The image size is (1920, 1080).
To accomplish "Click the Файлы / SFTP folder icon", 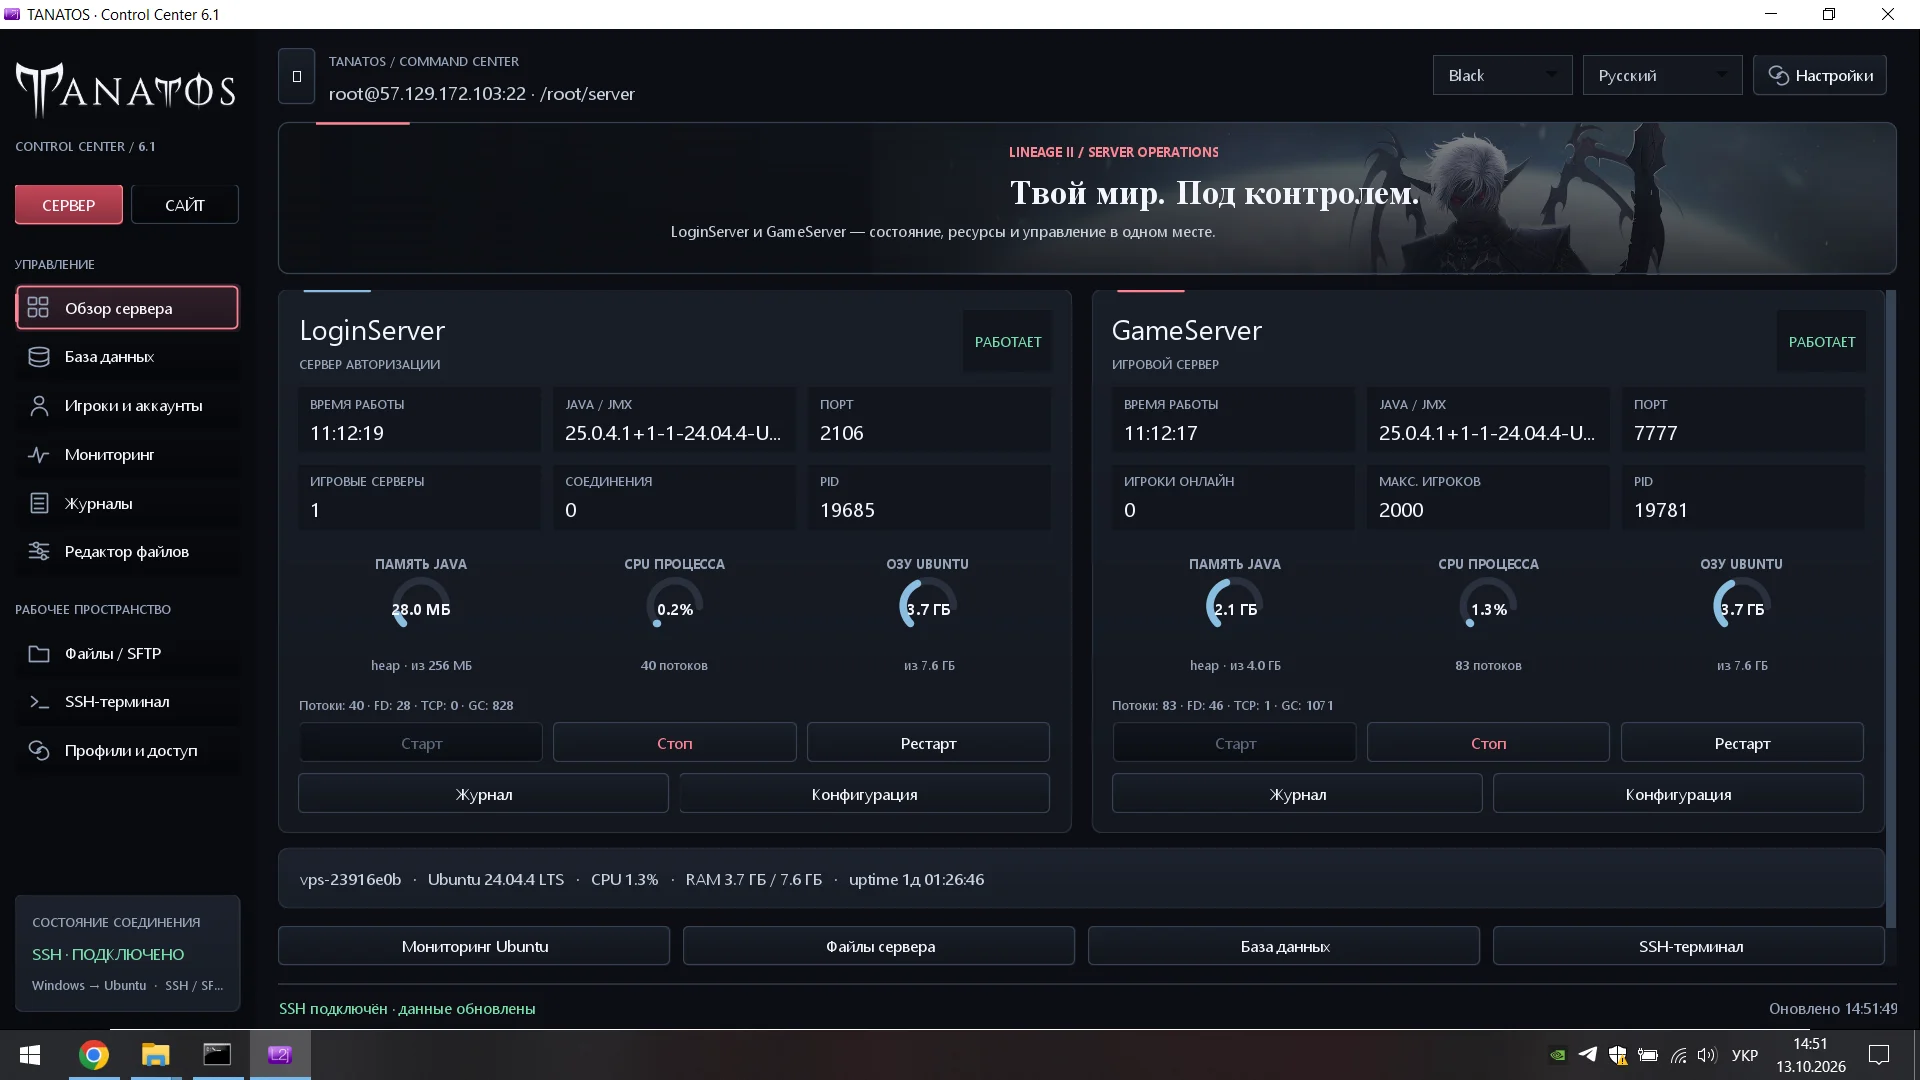I will point(39,654).
